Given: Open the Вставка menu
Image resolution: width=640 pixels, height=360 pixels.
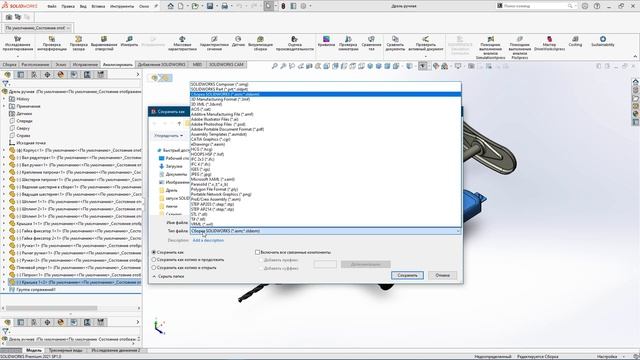Looking at the screenshot, I should 98,7.
